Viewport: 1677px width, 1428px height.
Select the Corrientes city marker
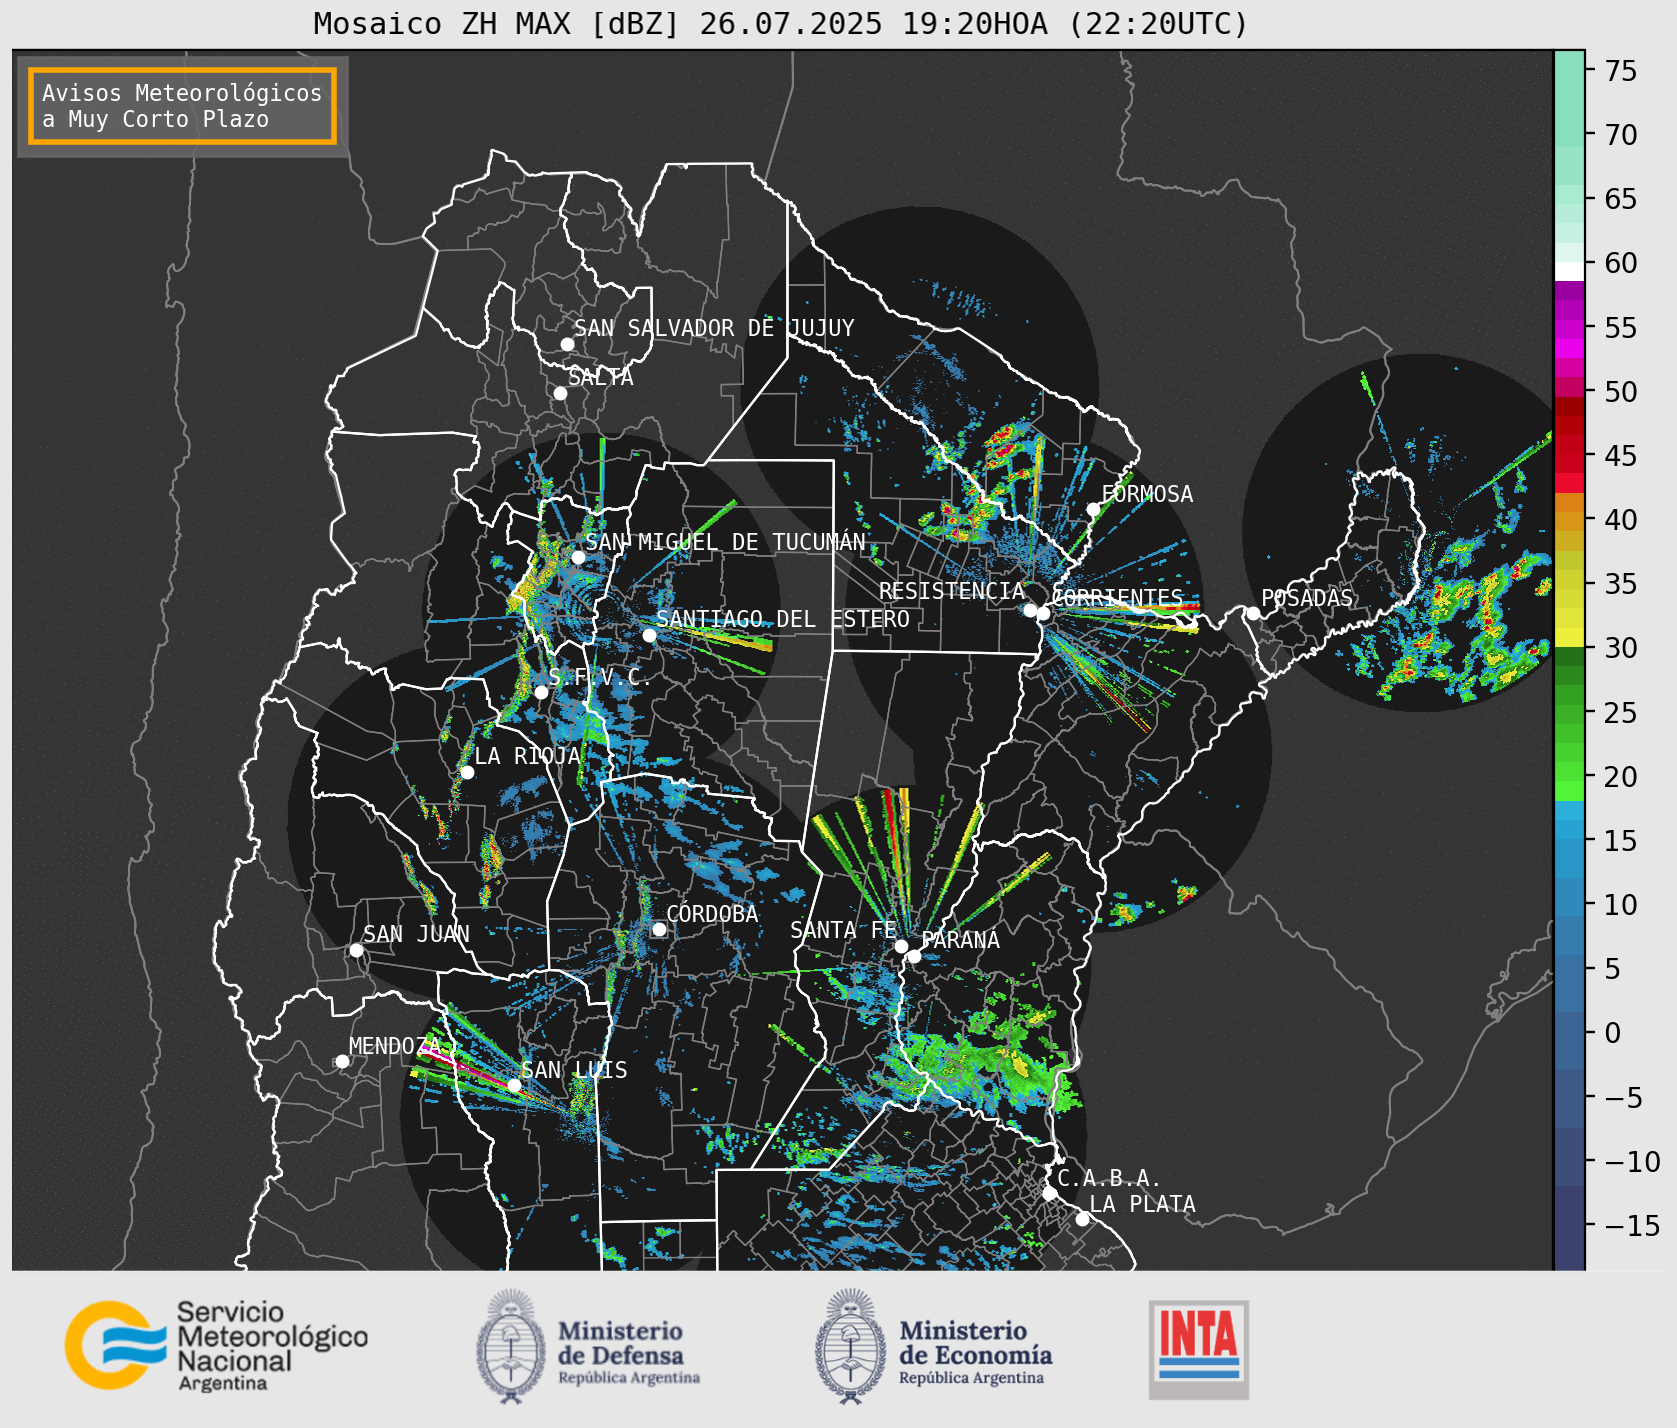pos(1043,613)
